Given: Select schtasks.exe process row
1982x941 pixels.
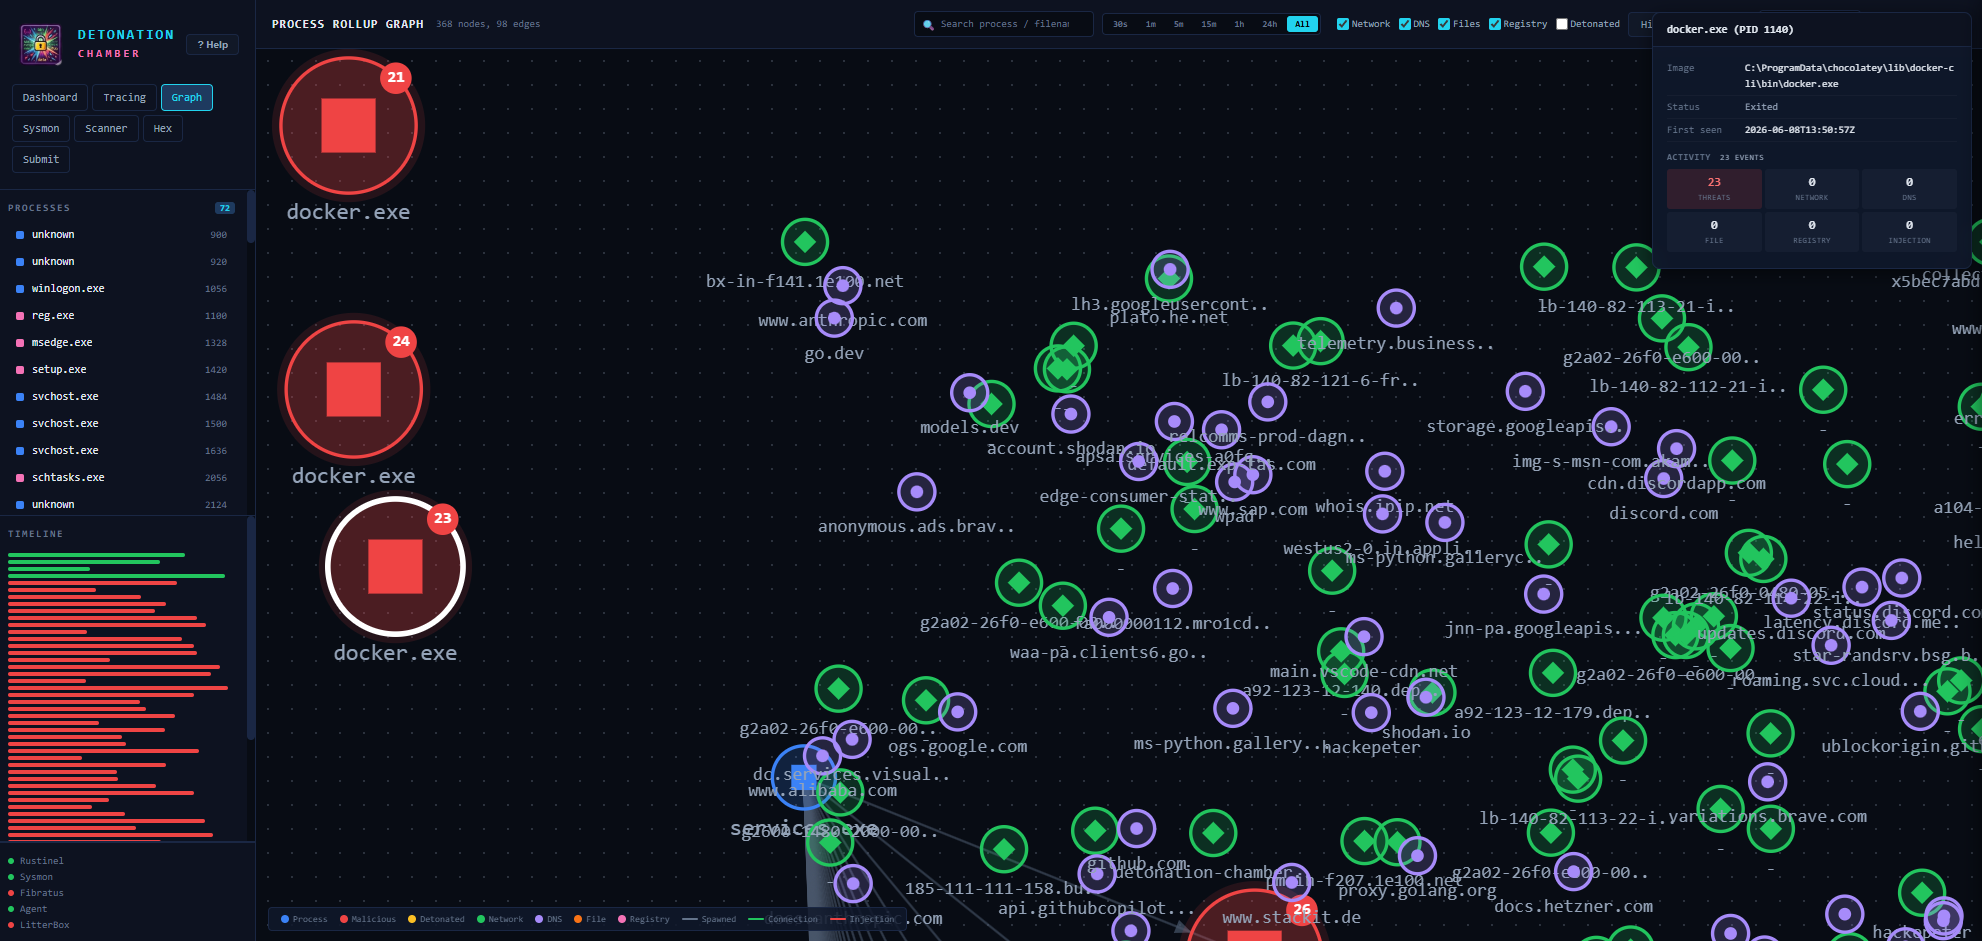Looking at the screenshot, I should pos(122,477).
